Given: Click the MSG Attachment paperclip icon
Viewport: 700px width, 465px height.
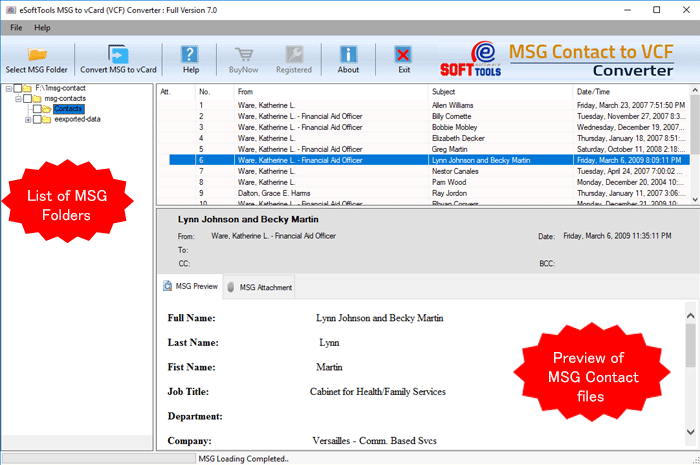Looking at the screenshot, I should pyautogui.click(x=231, y=287).
